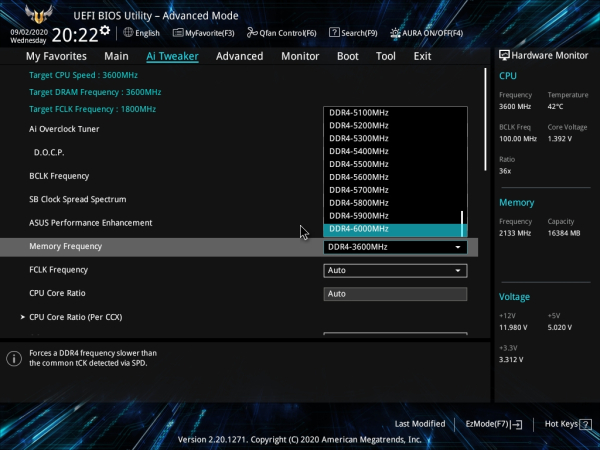Click +3.3V 3.312 V reading

click(511, 360)
